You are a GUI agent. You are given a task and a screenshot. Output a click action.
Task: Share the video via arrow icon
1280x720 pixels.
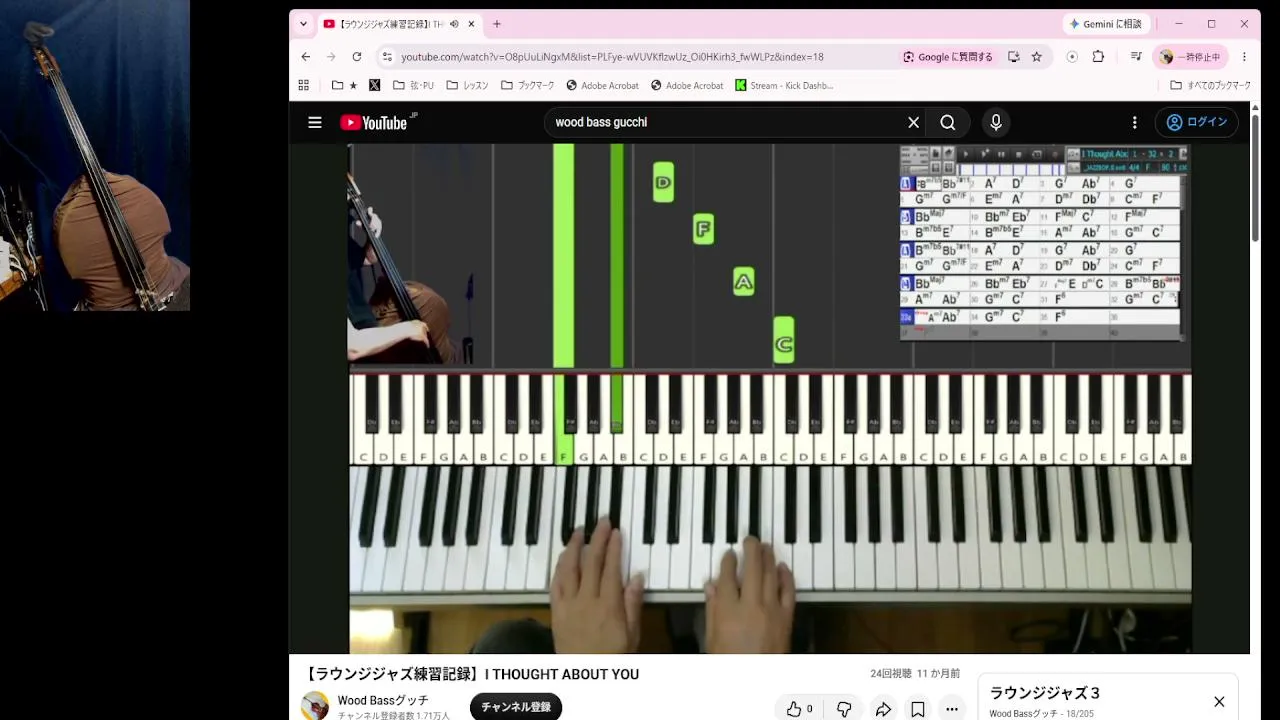point(883,709)
